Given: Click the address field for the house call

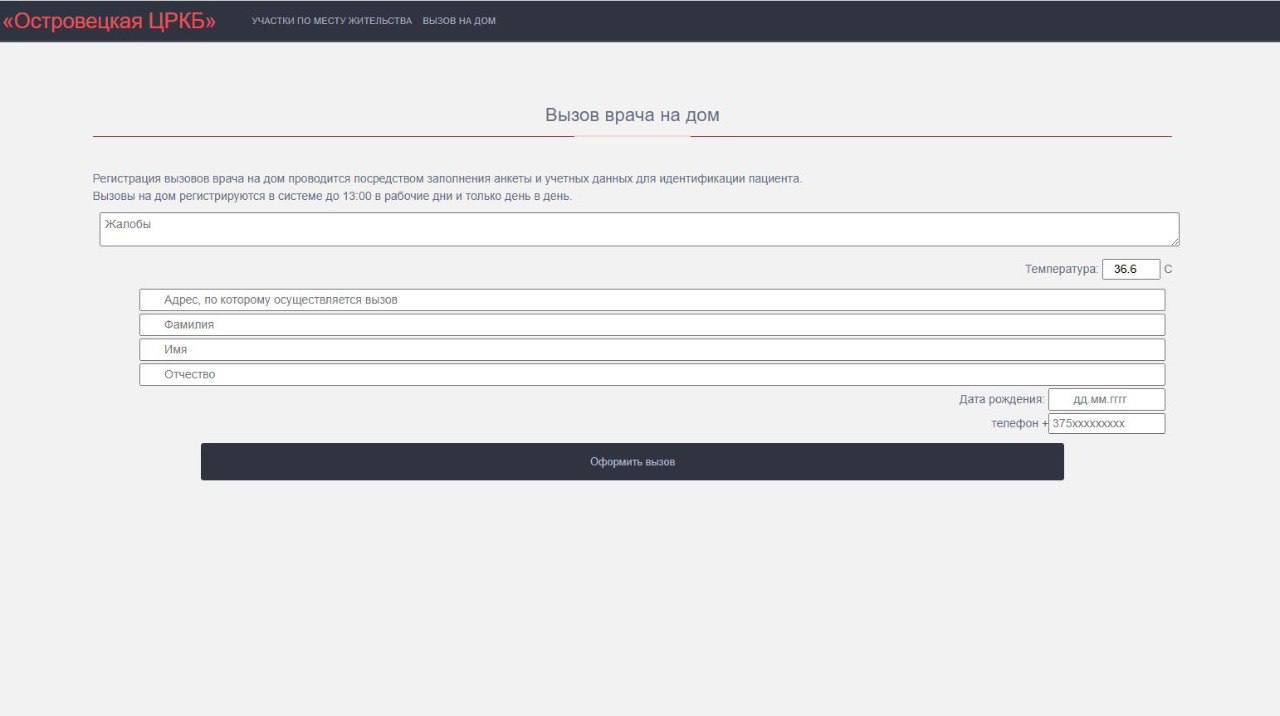Looking at the screenshot, I should [x=651, y=300].
